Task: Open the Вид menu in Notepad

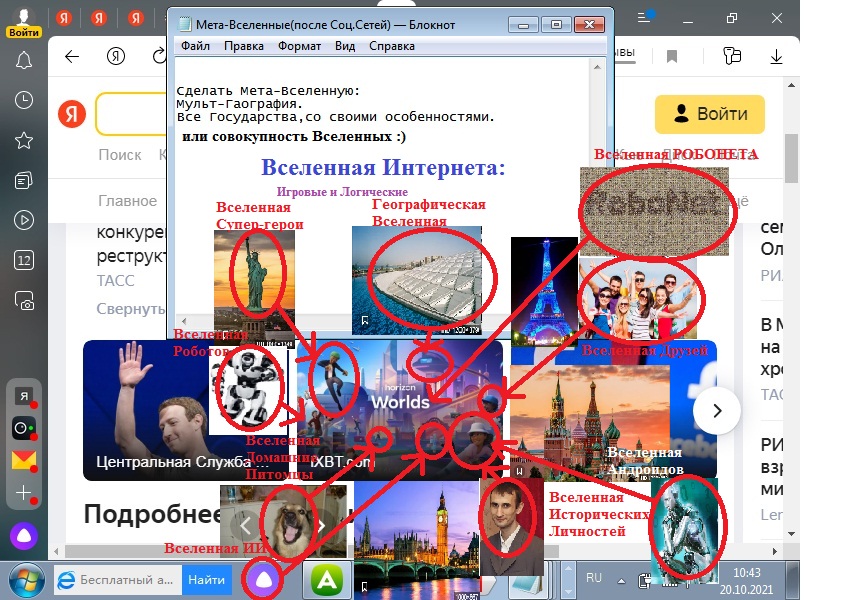Action: (x=345, y=46)
